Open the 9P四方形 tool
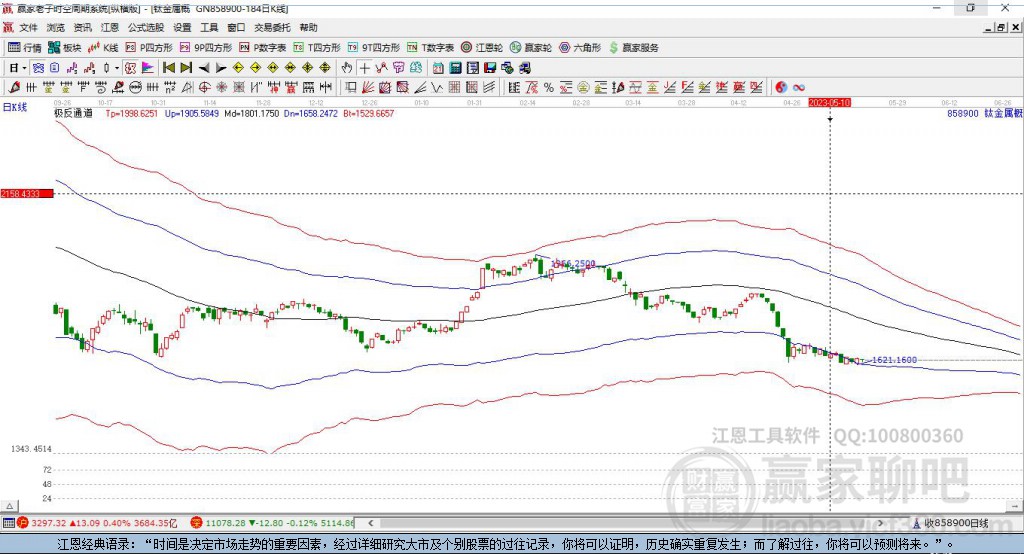 click(x=206, y=48)
